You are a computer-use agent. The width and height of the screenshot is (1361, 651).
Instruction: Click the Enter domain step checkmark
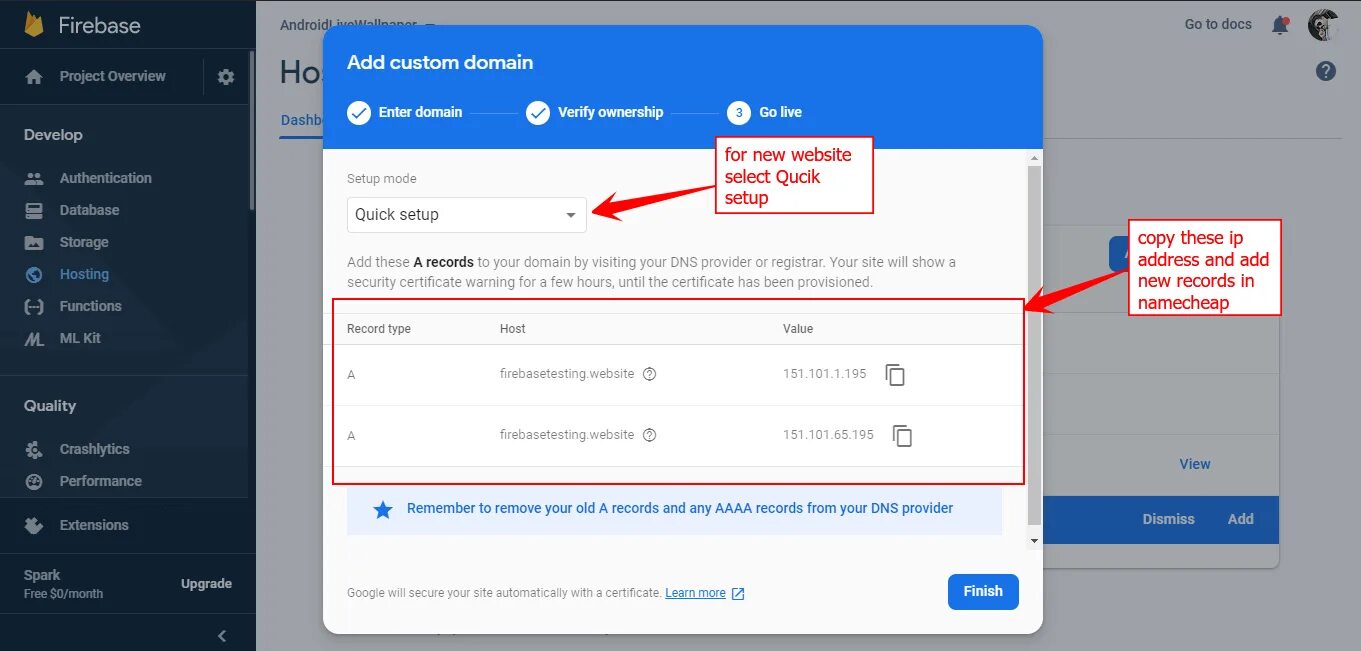coord(359,113)
